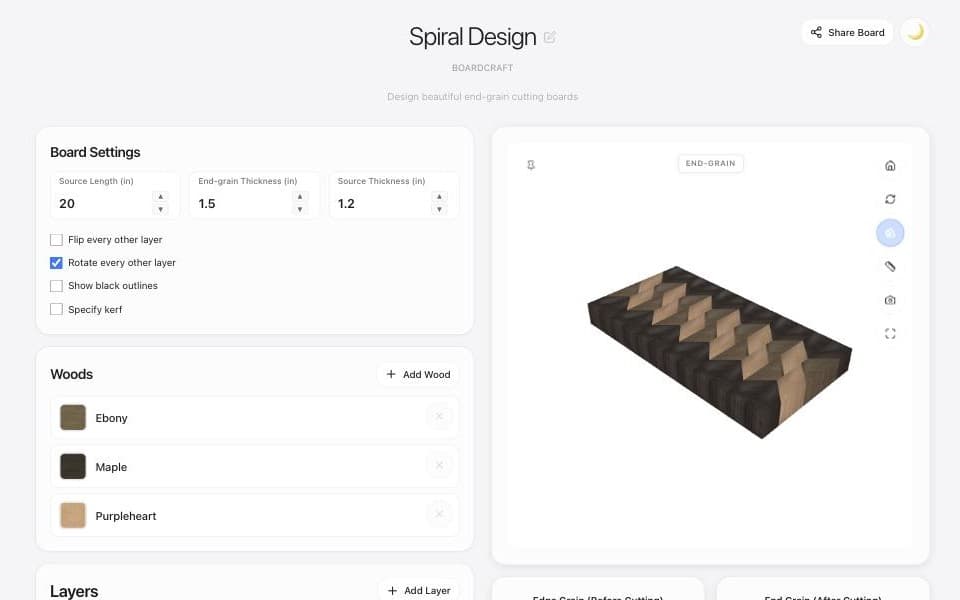Open the Purpleheart color swatch
The image size is (960, 600).
[73, 516]
